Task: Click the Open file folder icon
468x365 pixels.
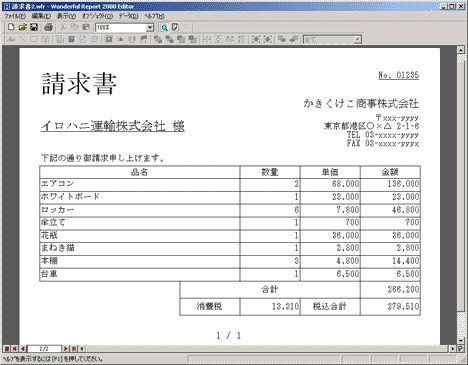Action: 22,27
